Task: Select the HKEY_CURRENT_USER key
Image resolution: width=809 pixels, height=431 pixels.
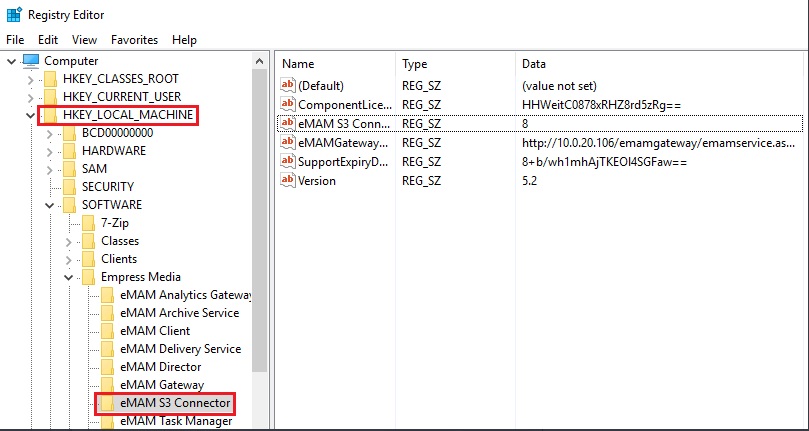Action: (122, 97)
